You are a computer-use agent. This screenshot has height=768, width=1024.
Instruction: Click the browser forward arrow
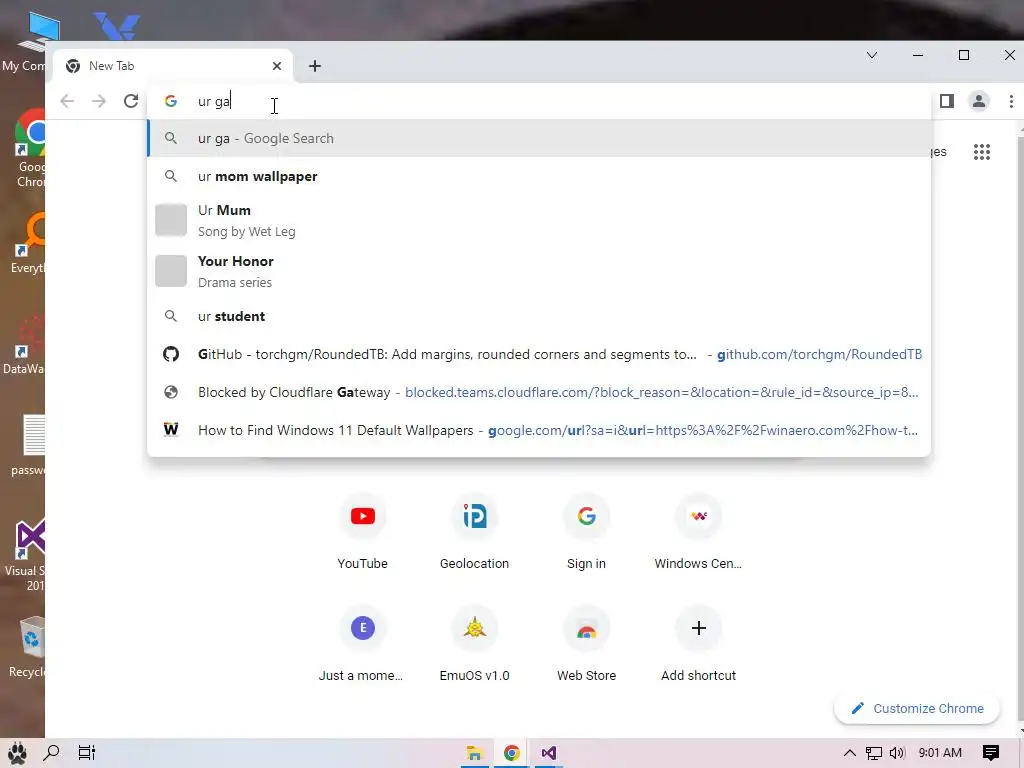(99, 101)
